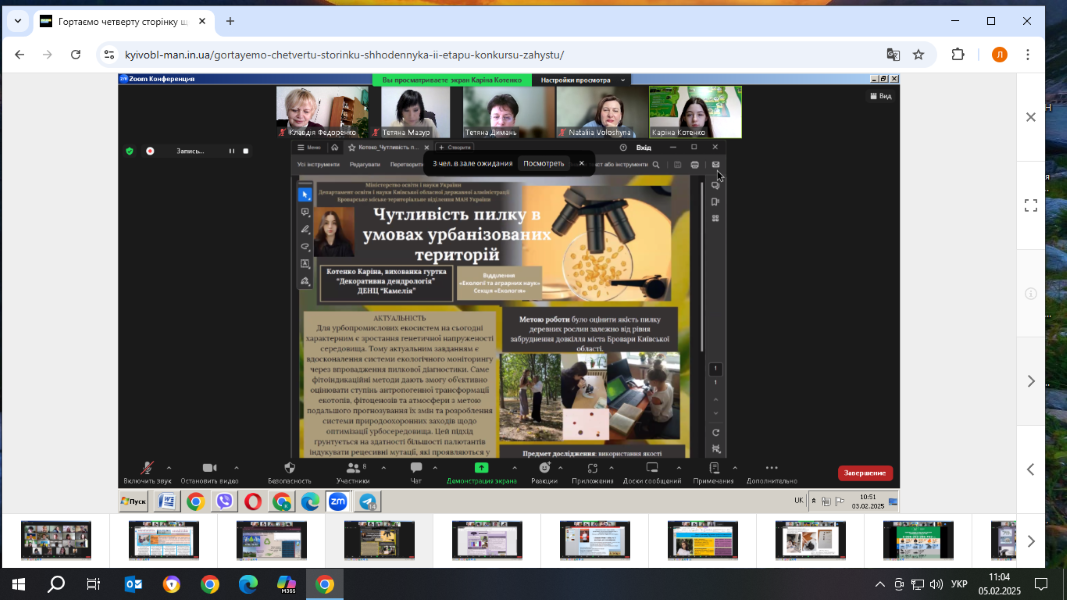Viewport: 1067px width, 600px height.
Task: View site information next to the URL
Action: pos(110,55)
